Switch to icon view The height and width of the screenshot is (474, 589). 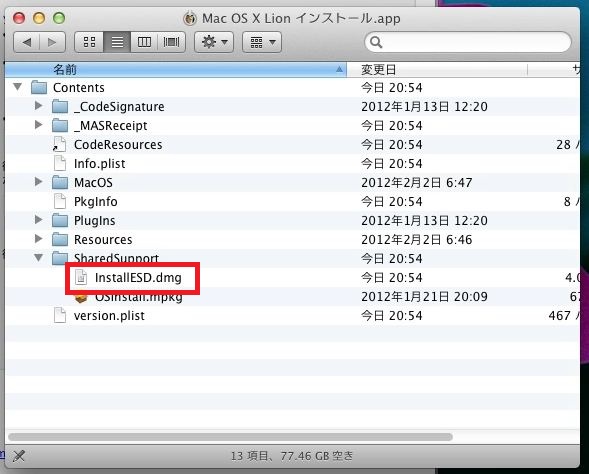pos(89,42)
